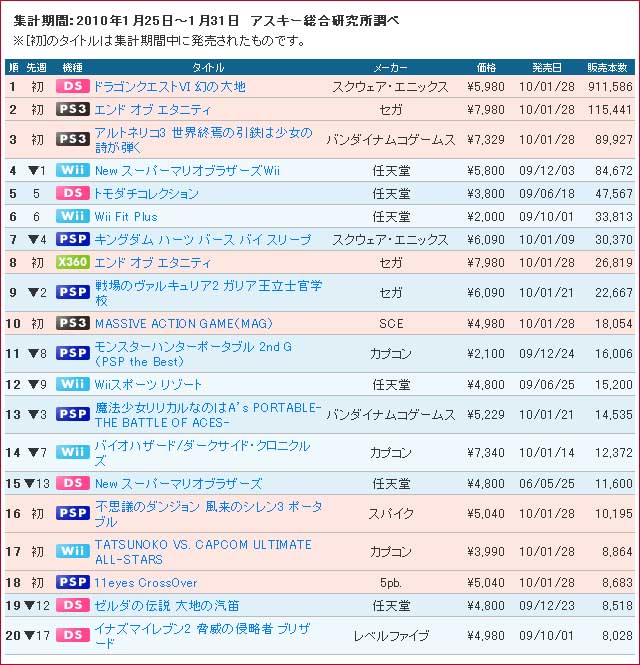Image resolution: width=640 pixels, height=665 pixels.
Task: Open the Wiiスポーツ リゾート link
Action: point(148,385)
